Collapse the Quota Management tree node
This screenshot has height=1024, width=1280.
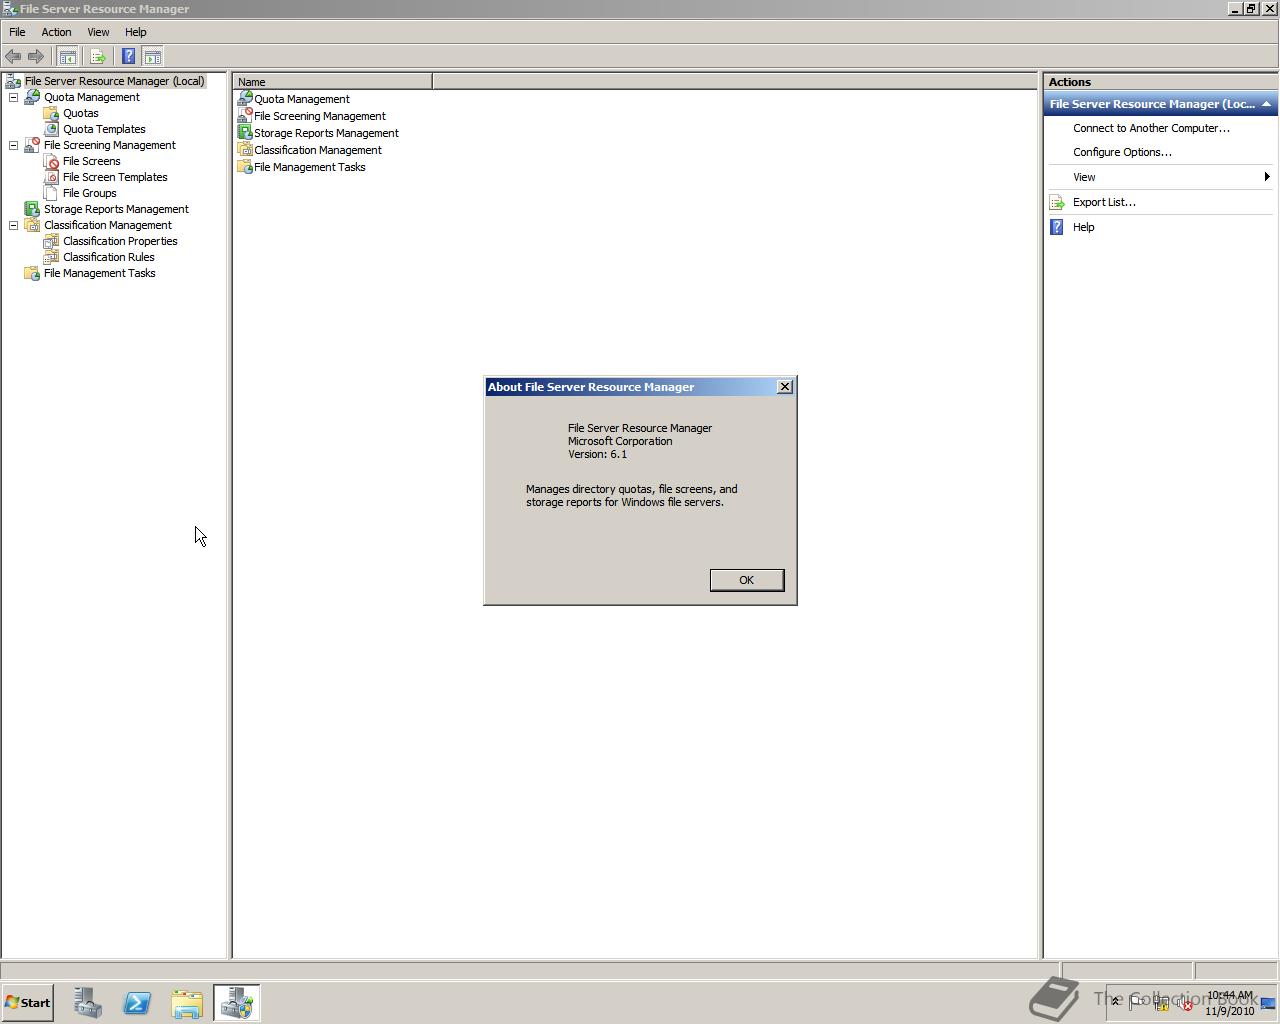13,97
